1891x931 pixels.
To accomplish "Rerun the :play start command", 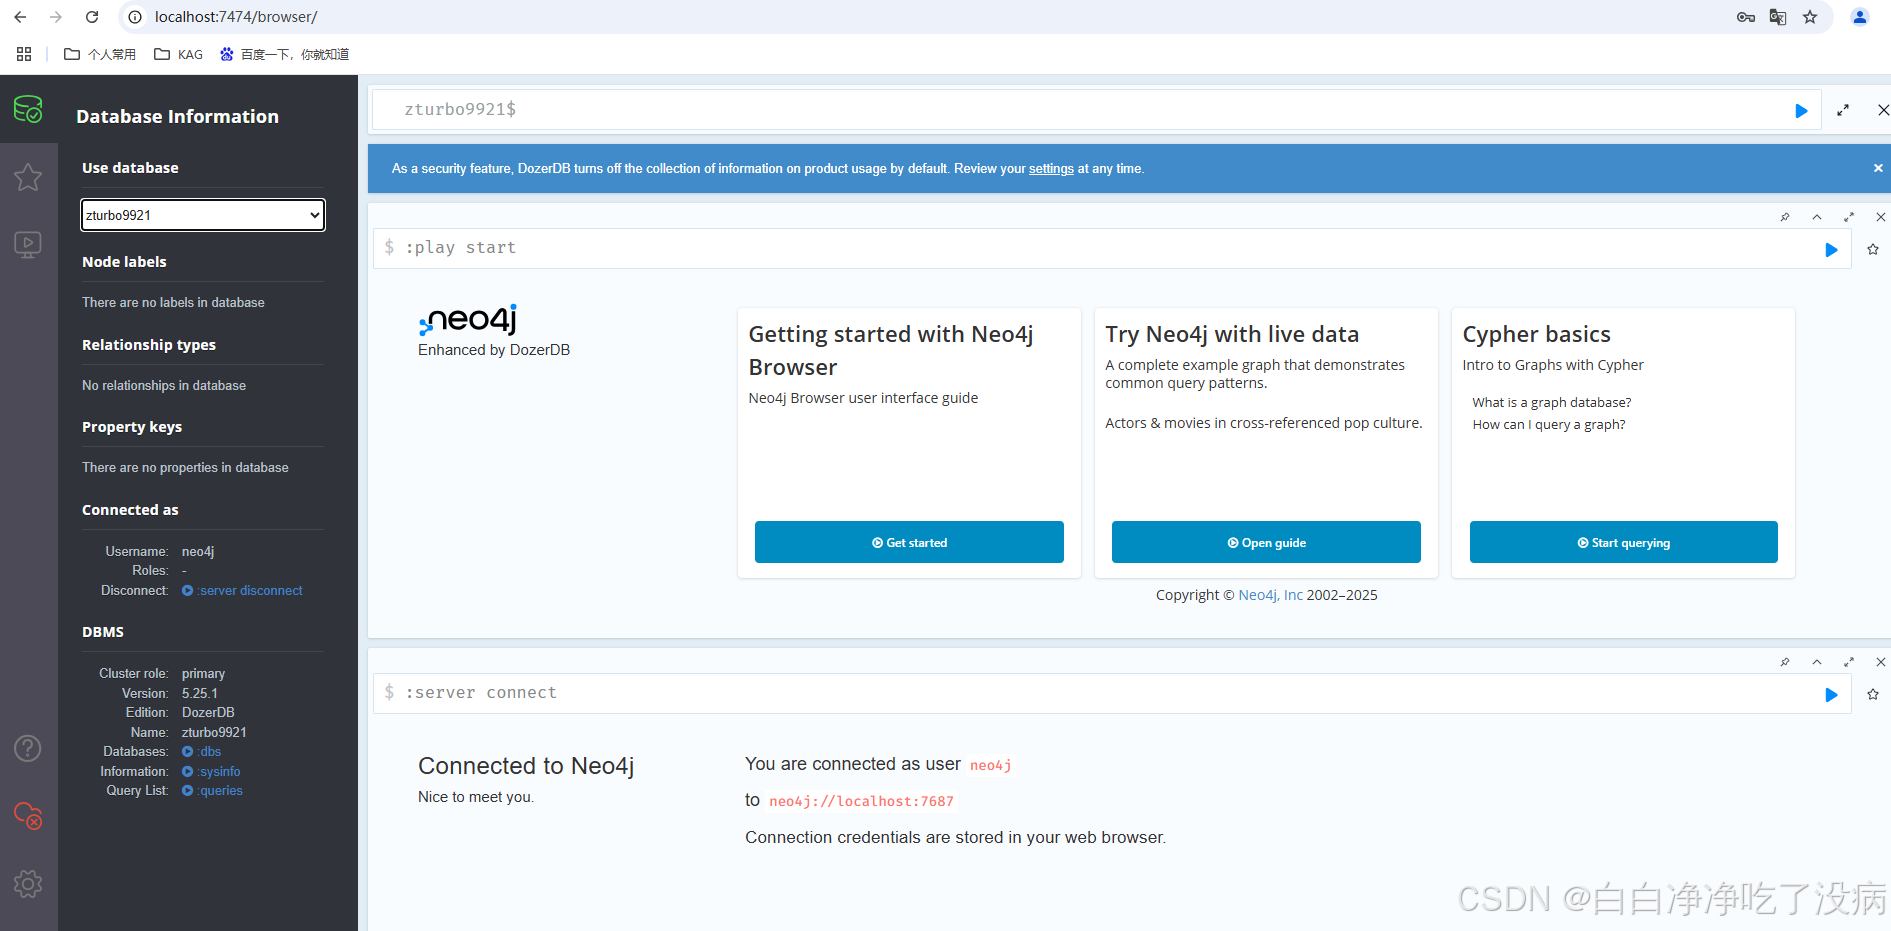I will tap(1831, 250).
